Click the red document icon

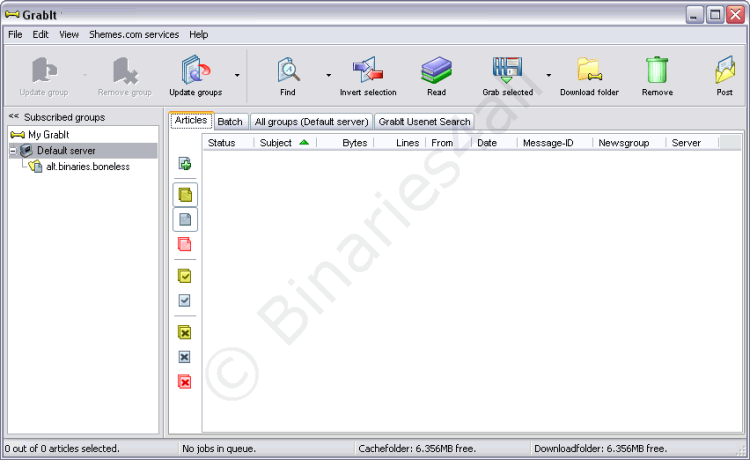(x=185, y=244)
